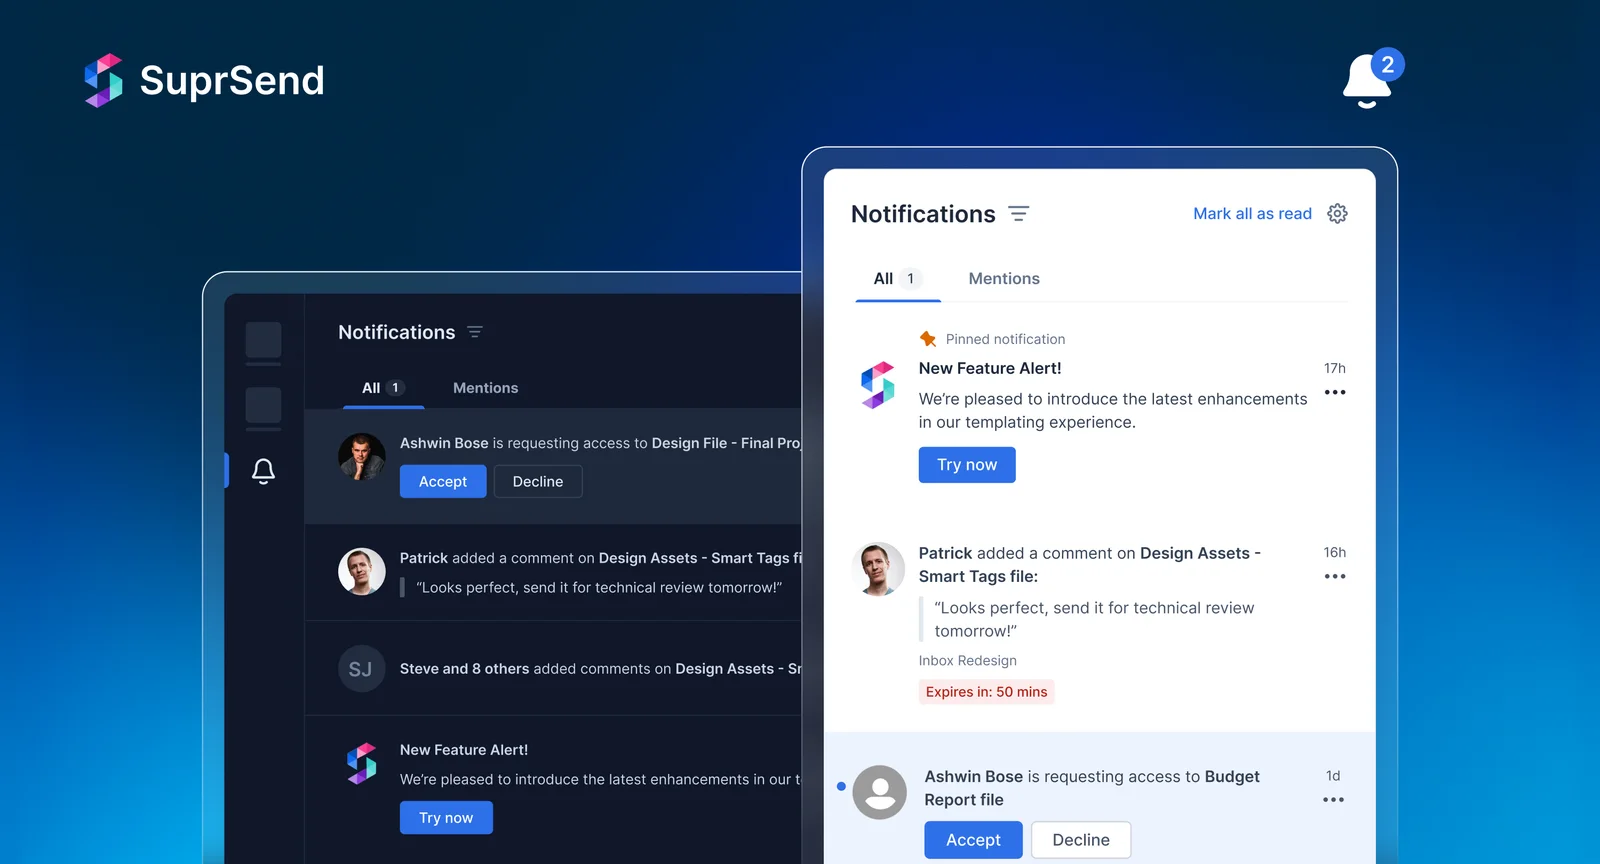Click SuprSend avatar on light New Feature Alert
Viewport: 1600px width, 864px height.
pos(878,385)
